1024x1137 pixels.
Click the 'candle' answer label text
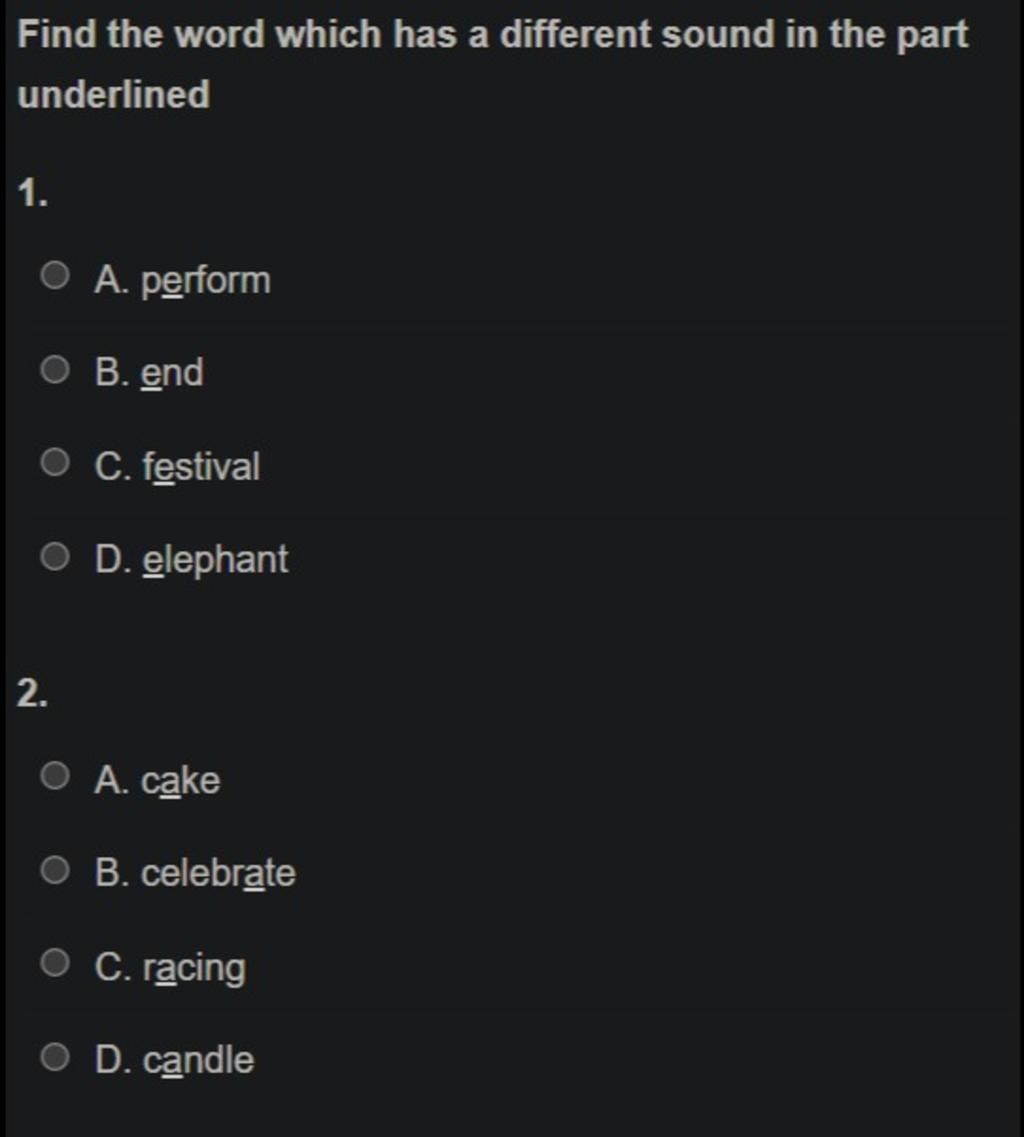pyautogui.click(x=199, y=1060)
